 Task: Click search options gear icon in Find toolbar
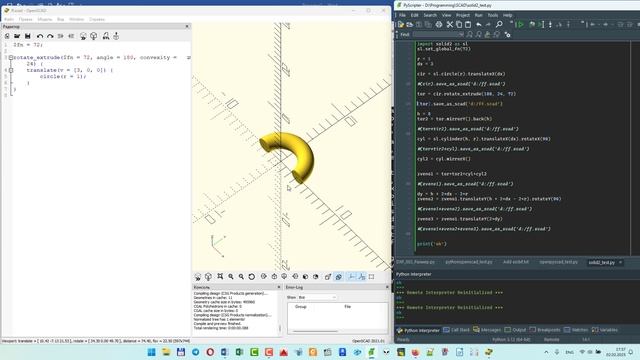[507, 35]
